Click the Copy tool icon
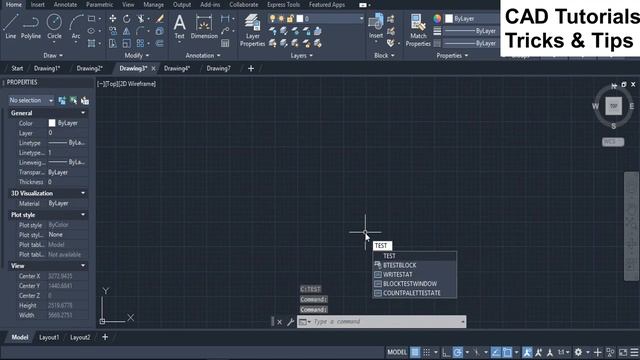This screenshot has height=360, width=640. [113, 31]
